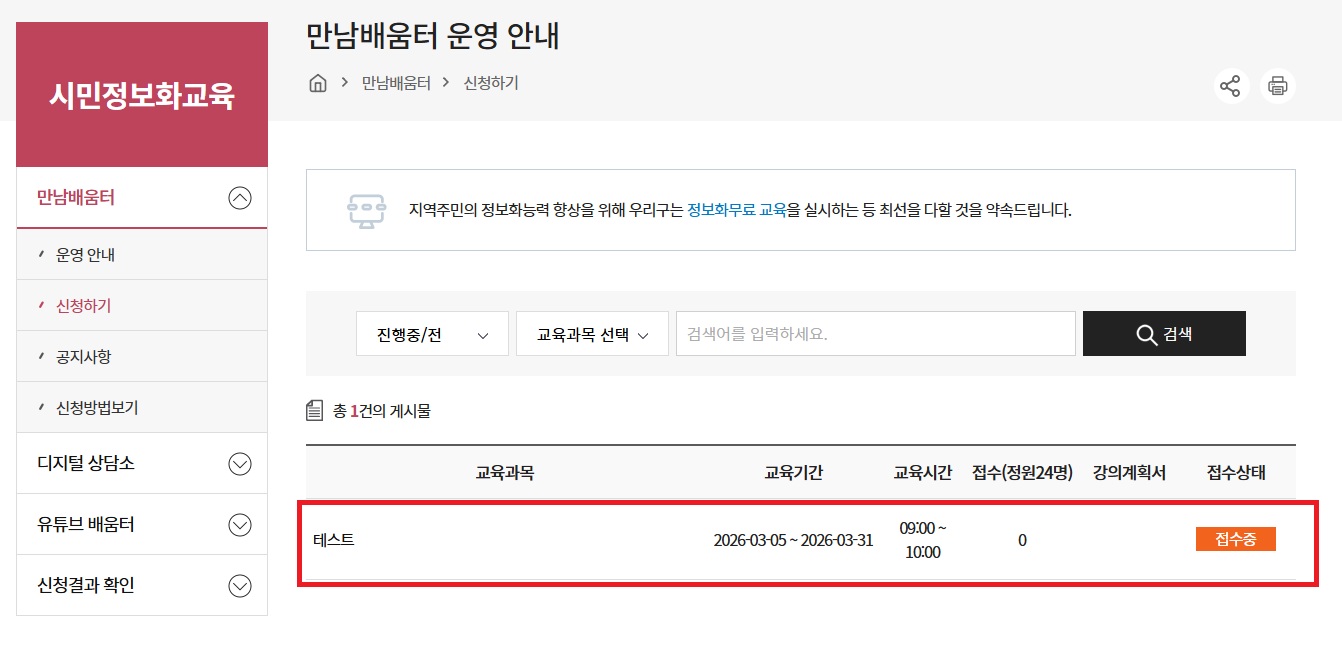Click the 만남배움터 breadcrumb link
Viewport: 1342px width, 650px height.
click(396, 83)
